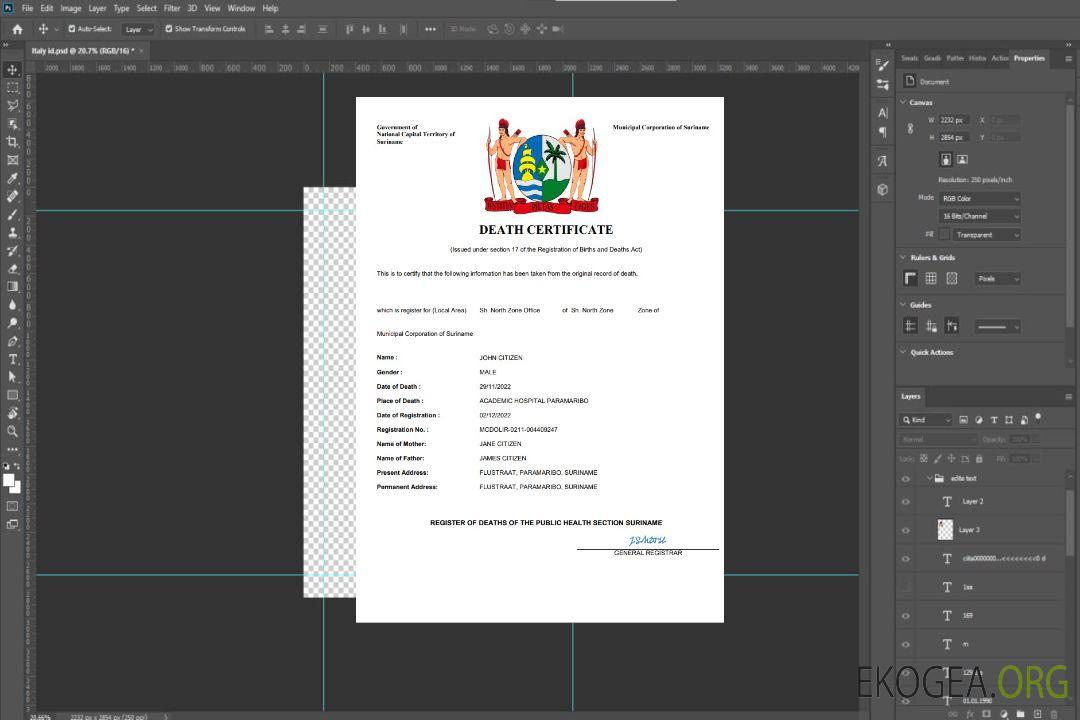This screenshot has width=1080, height=720.
Task: Open Edit Toolbar three-dots button
Action: pos(12,449)
